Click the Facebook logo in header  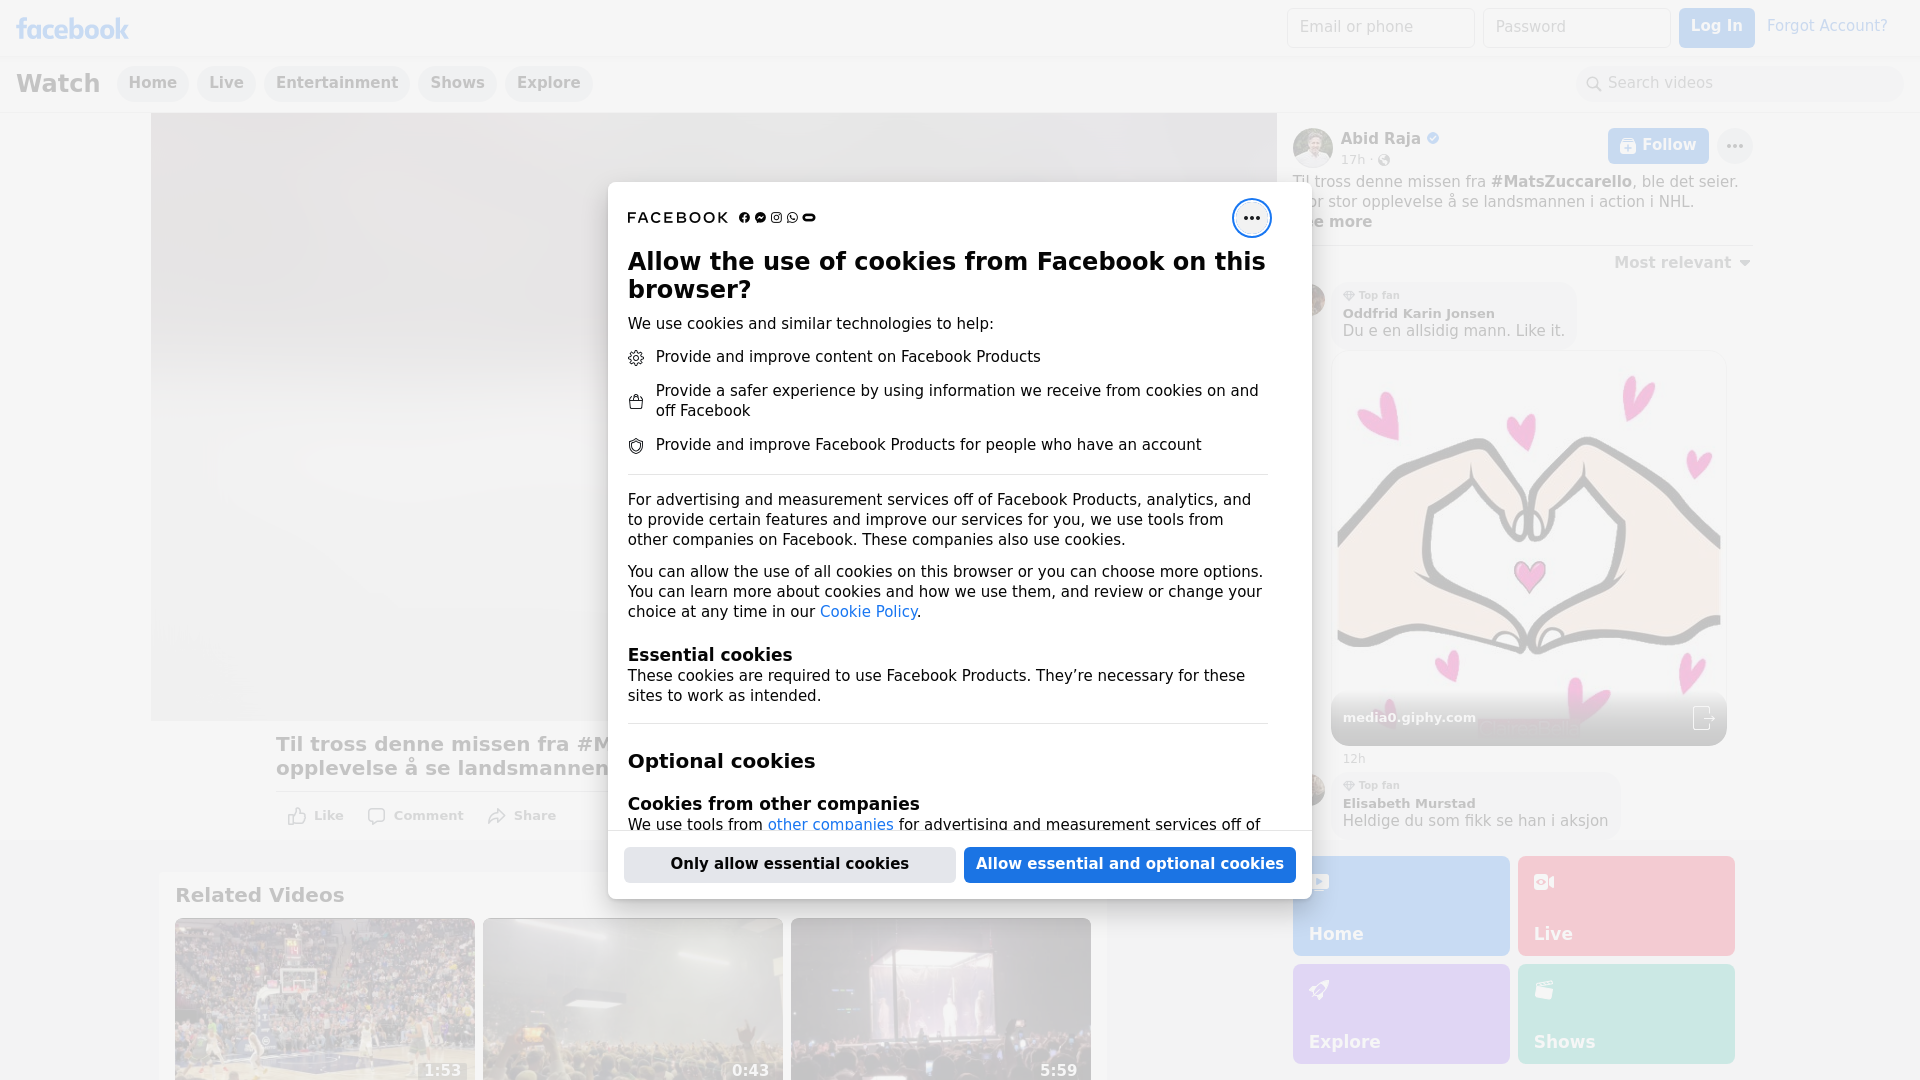[x=72, y=29]
